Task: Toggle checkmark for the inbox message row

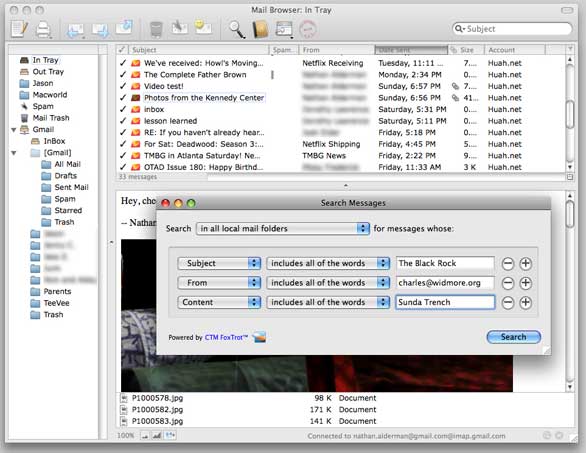Action: (x=123, y=109)
